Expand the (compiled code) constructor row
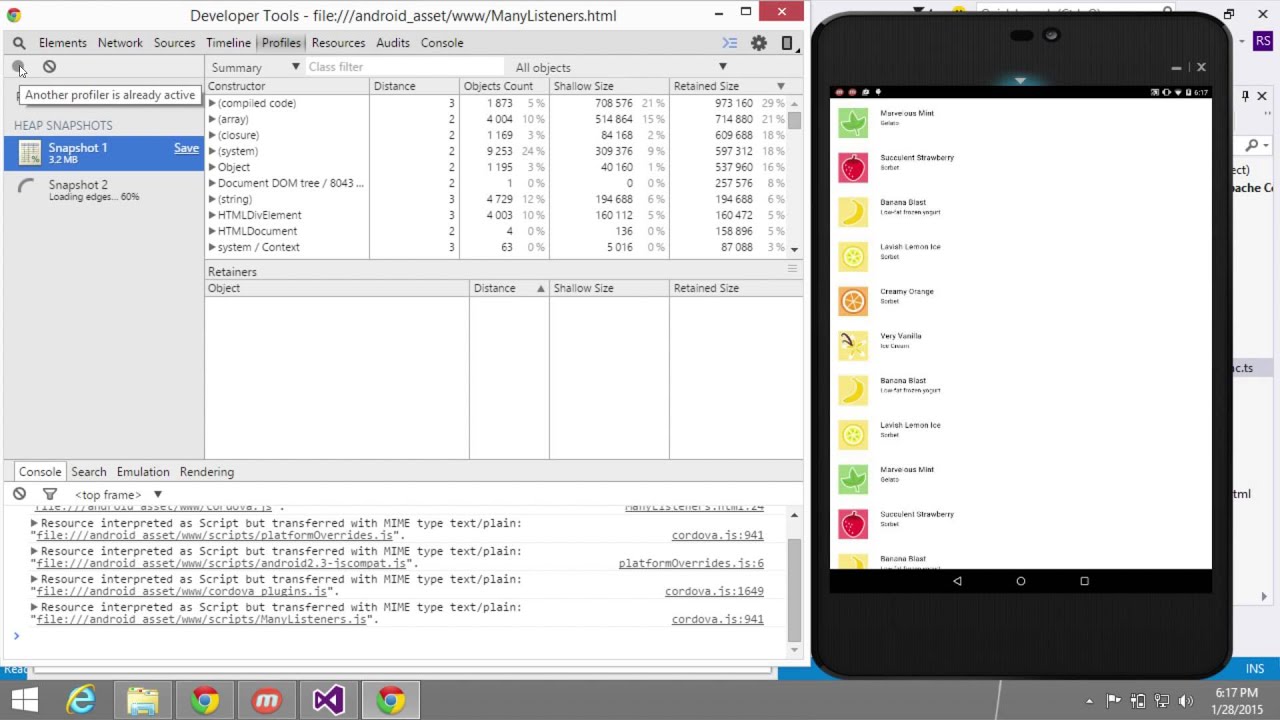 point(212,103)
